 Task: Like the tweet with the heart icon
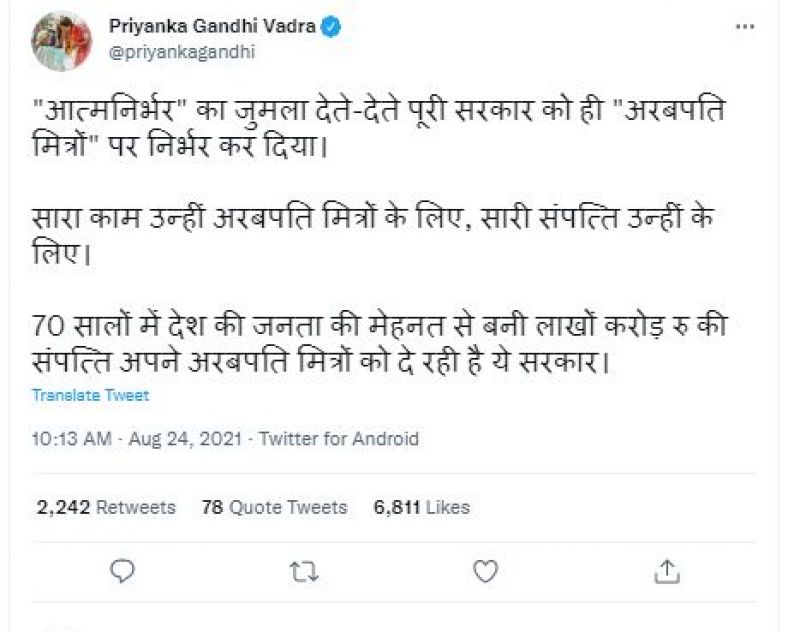485,570
